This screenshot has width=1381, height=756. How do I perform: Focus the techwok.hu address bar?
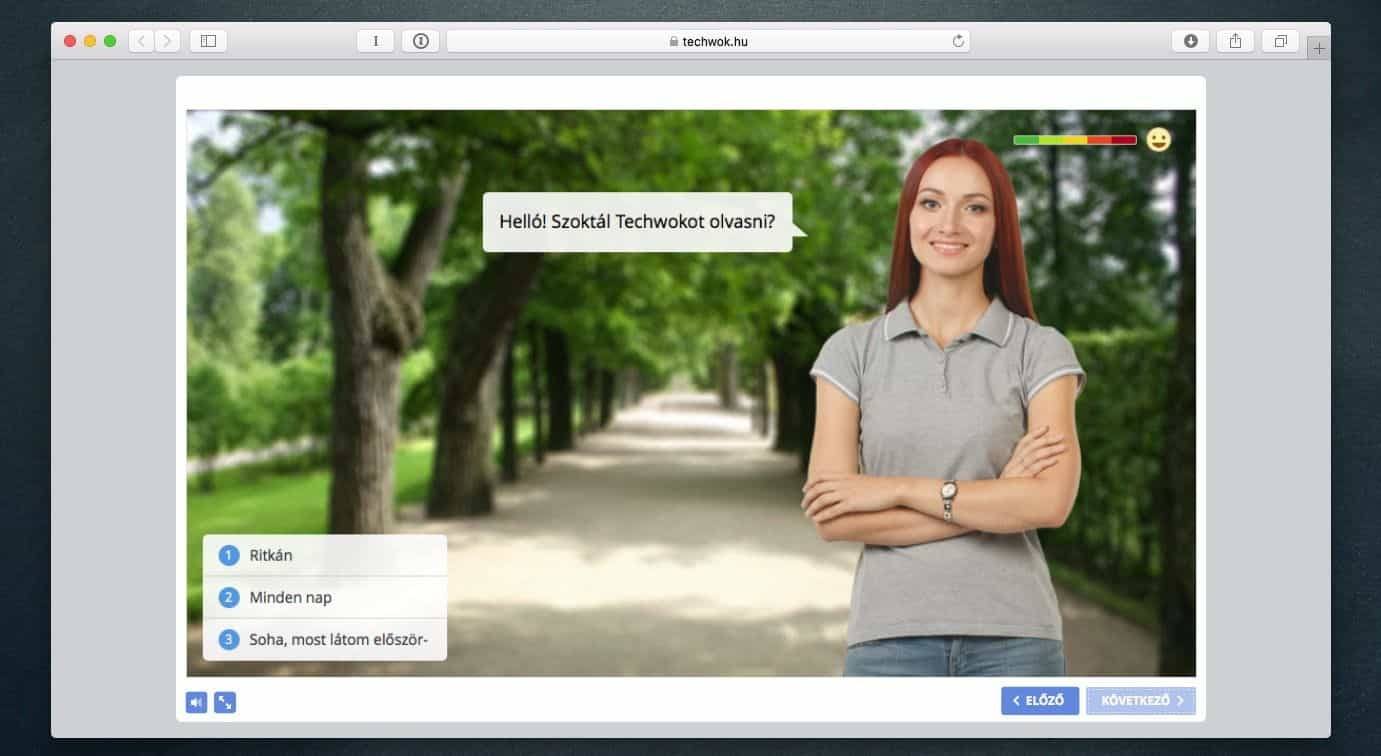pyautogui.click(x=708, y=41)
